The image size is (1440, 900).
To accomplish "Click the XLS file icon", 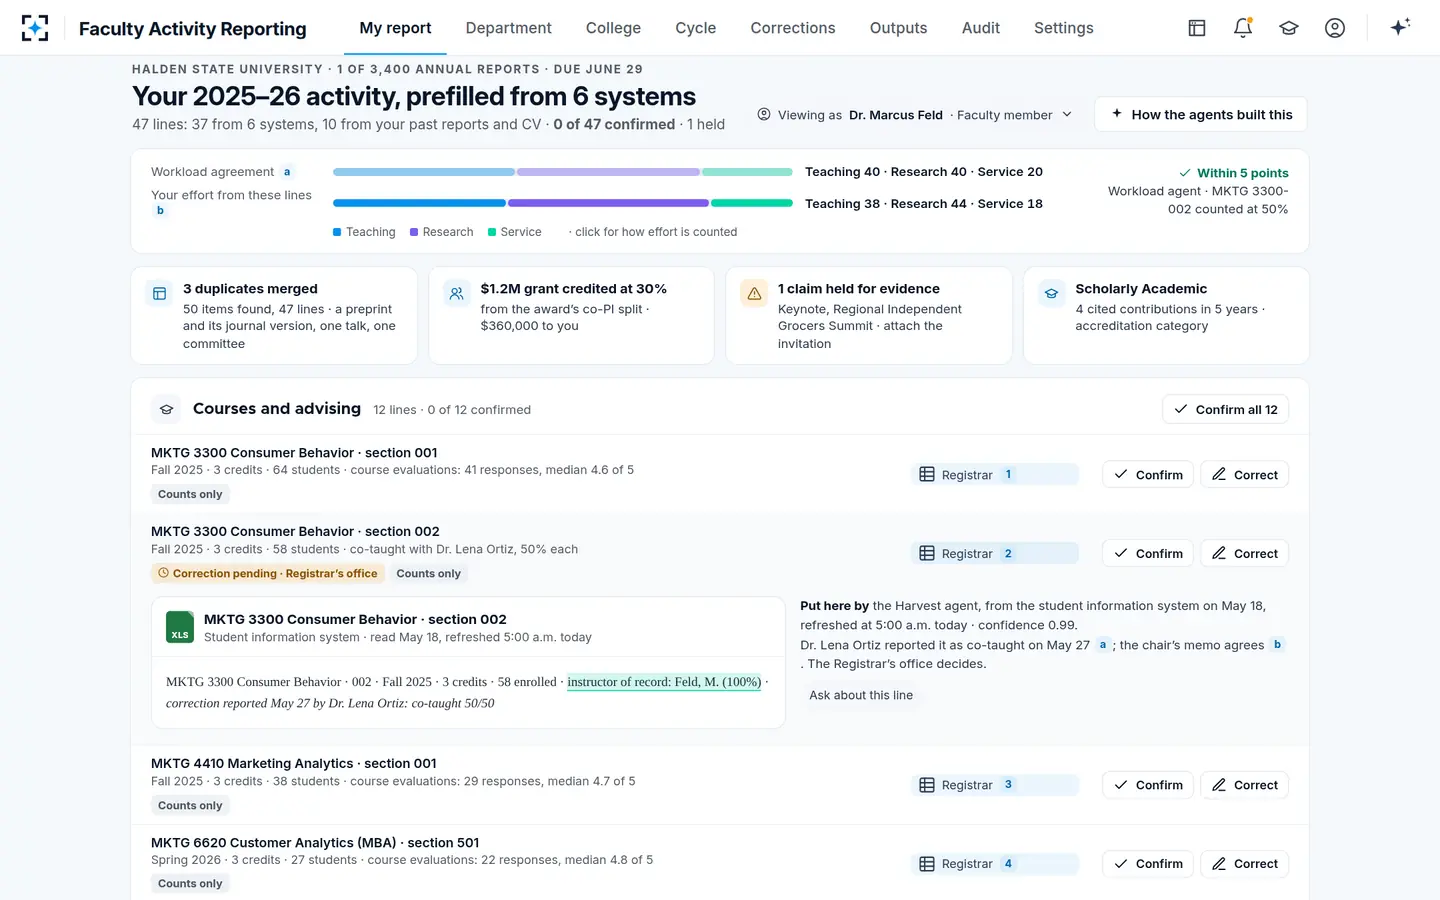I will pos(180,627).
